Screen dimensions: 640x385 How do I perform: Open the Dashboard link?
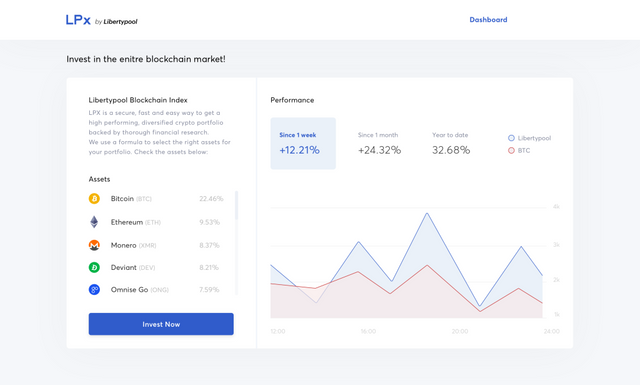click(488, 20)
